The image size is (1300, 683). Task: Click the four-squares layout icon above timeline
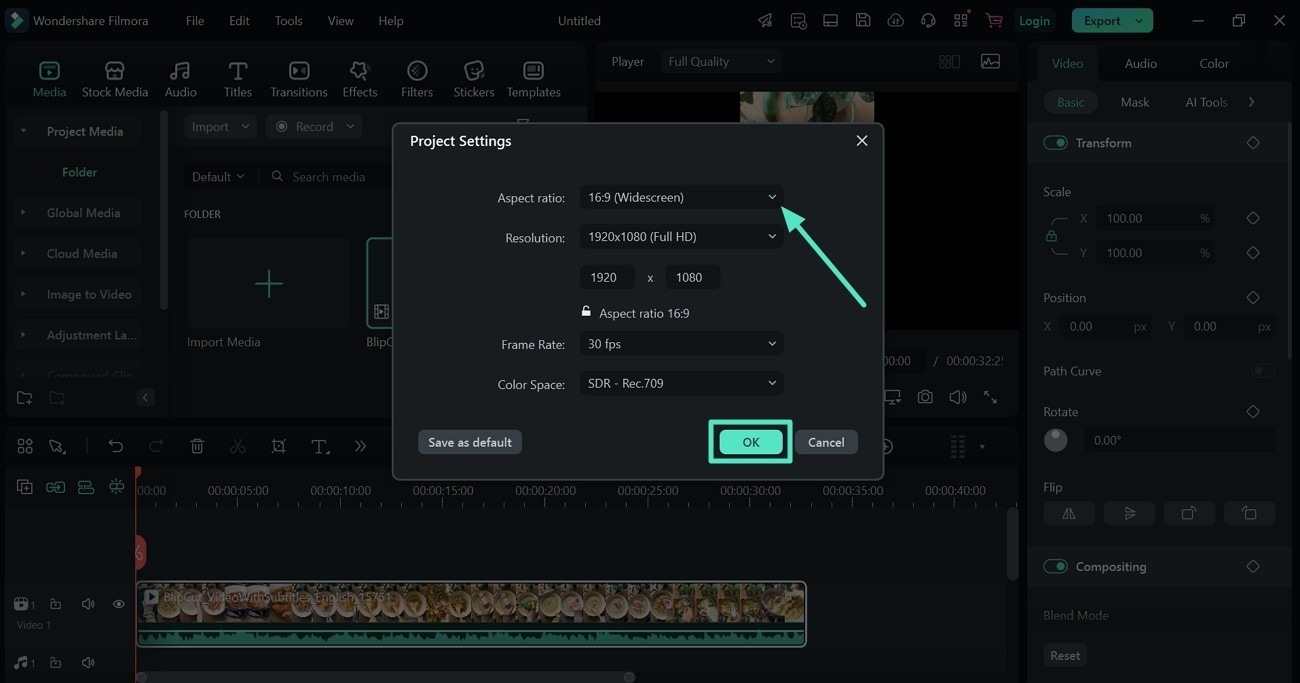tap(25, 446)
